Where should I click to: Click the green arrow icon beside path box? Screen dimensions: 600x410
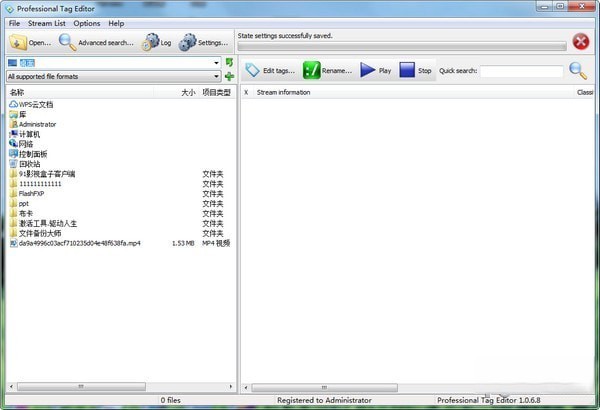(229, 63)
